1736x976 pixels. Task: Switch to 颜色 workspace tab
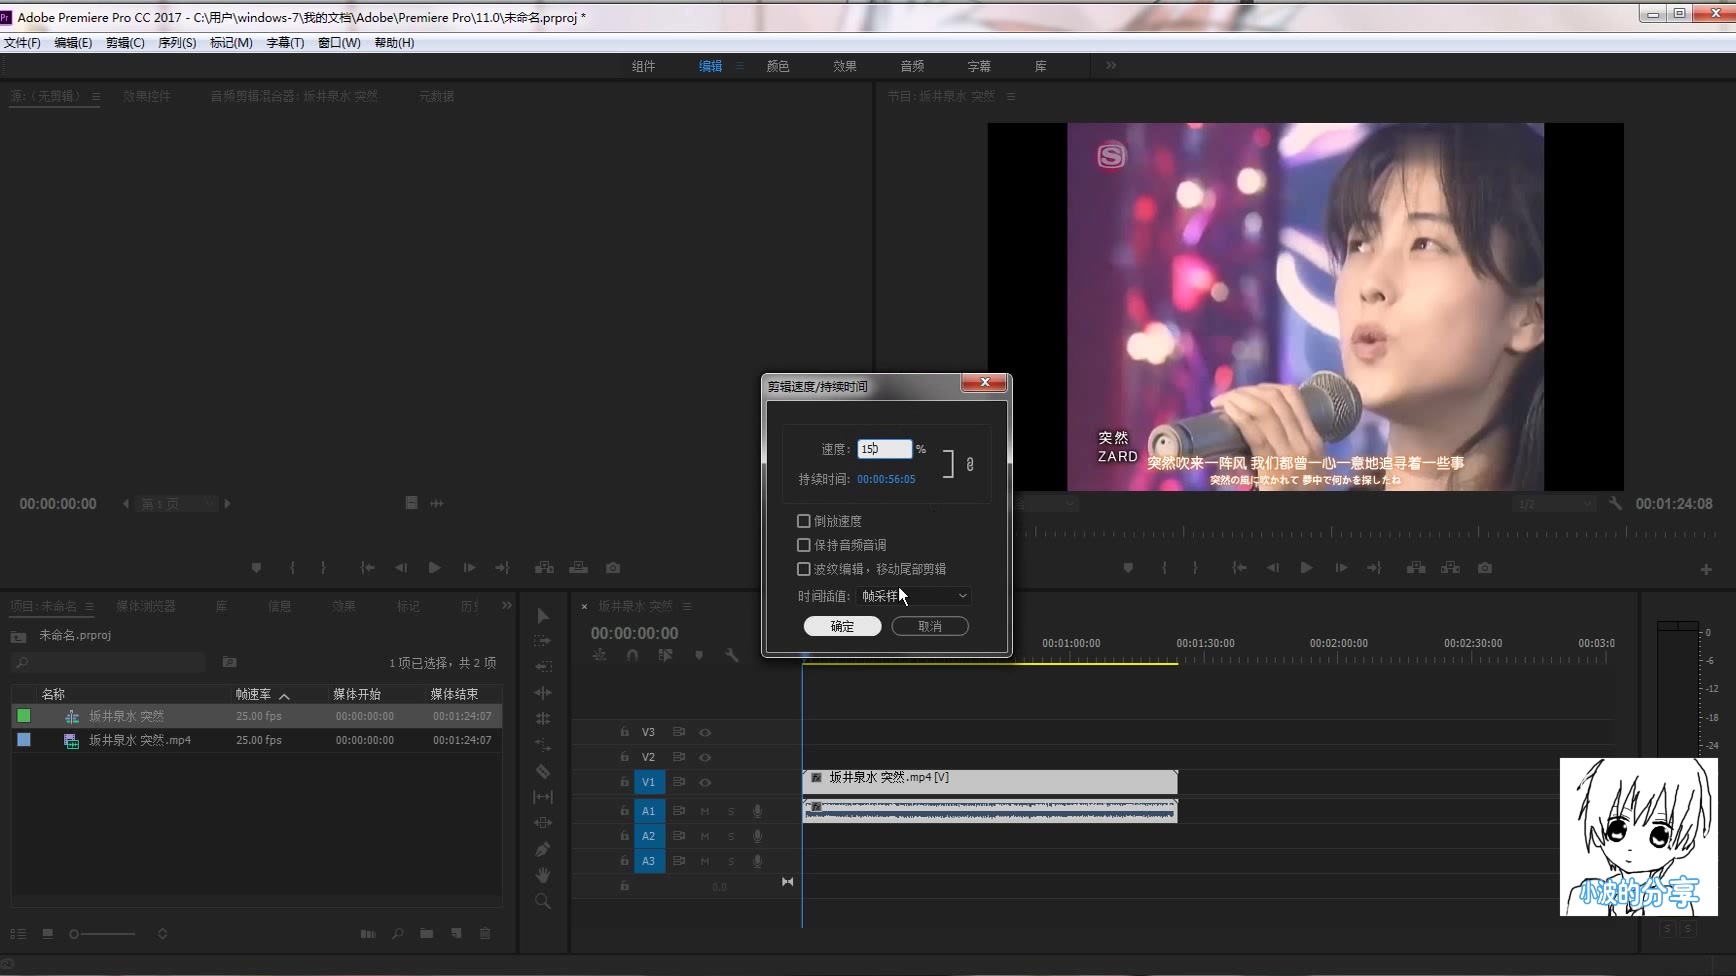778,66
